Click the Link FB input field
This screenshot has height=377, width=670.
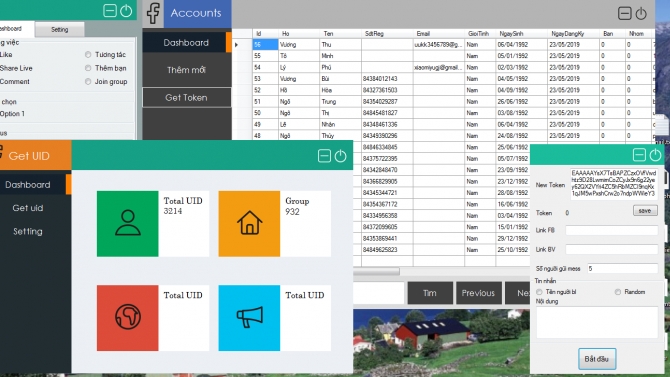coord(611,230)
